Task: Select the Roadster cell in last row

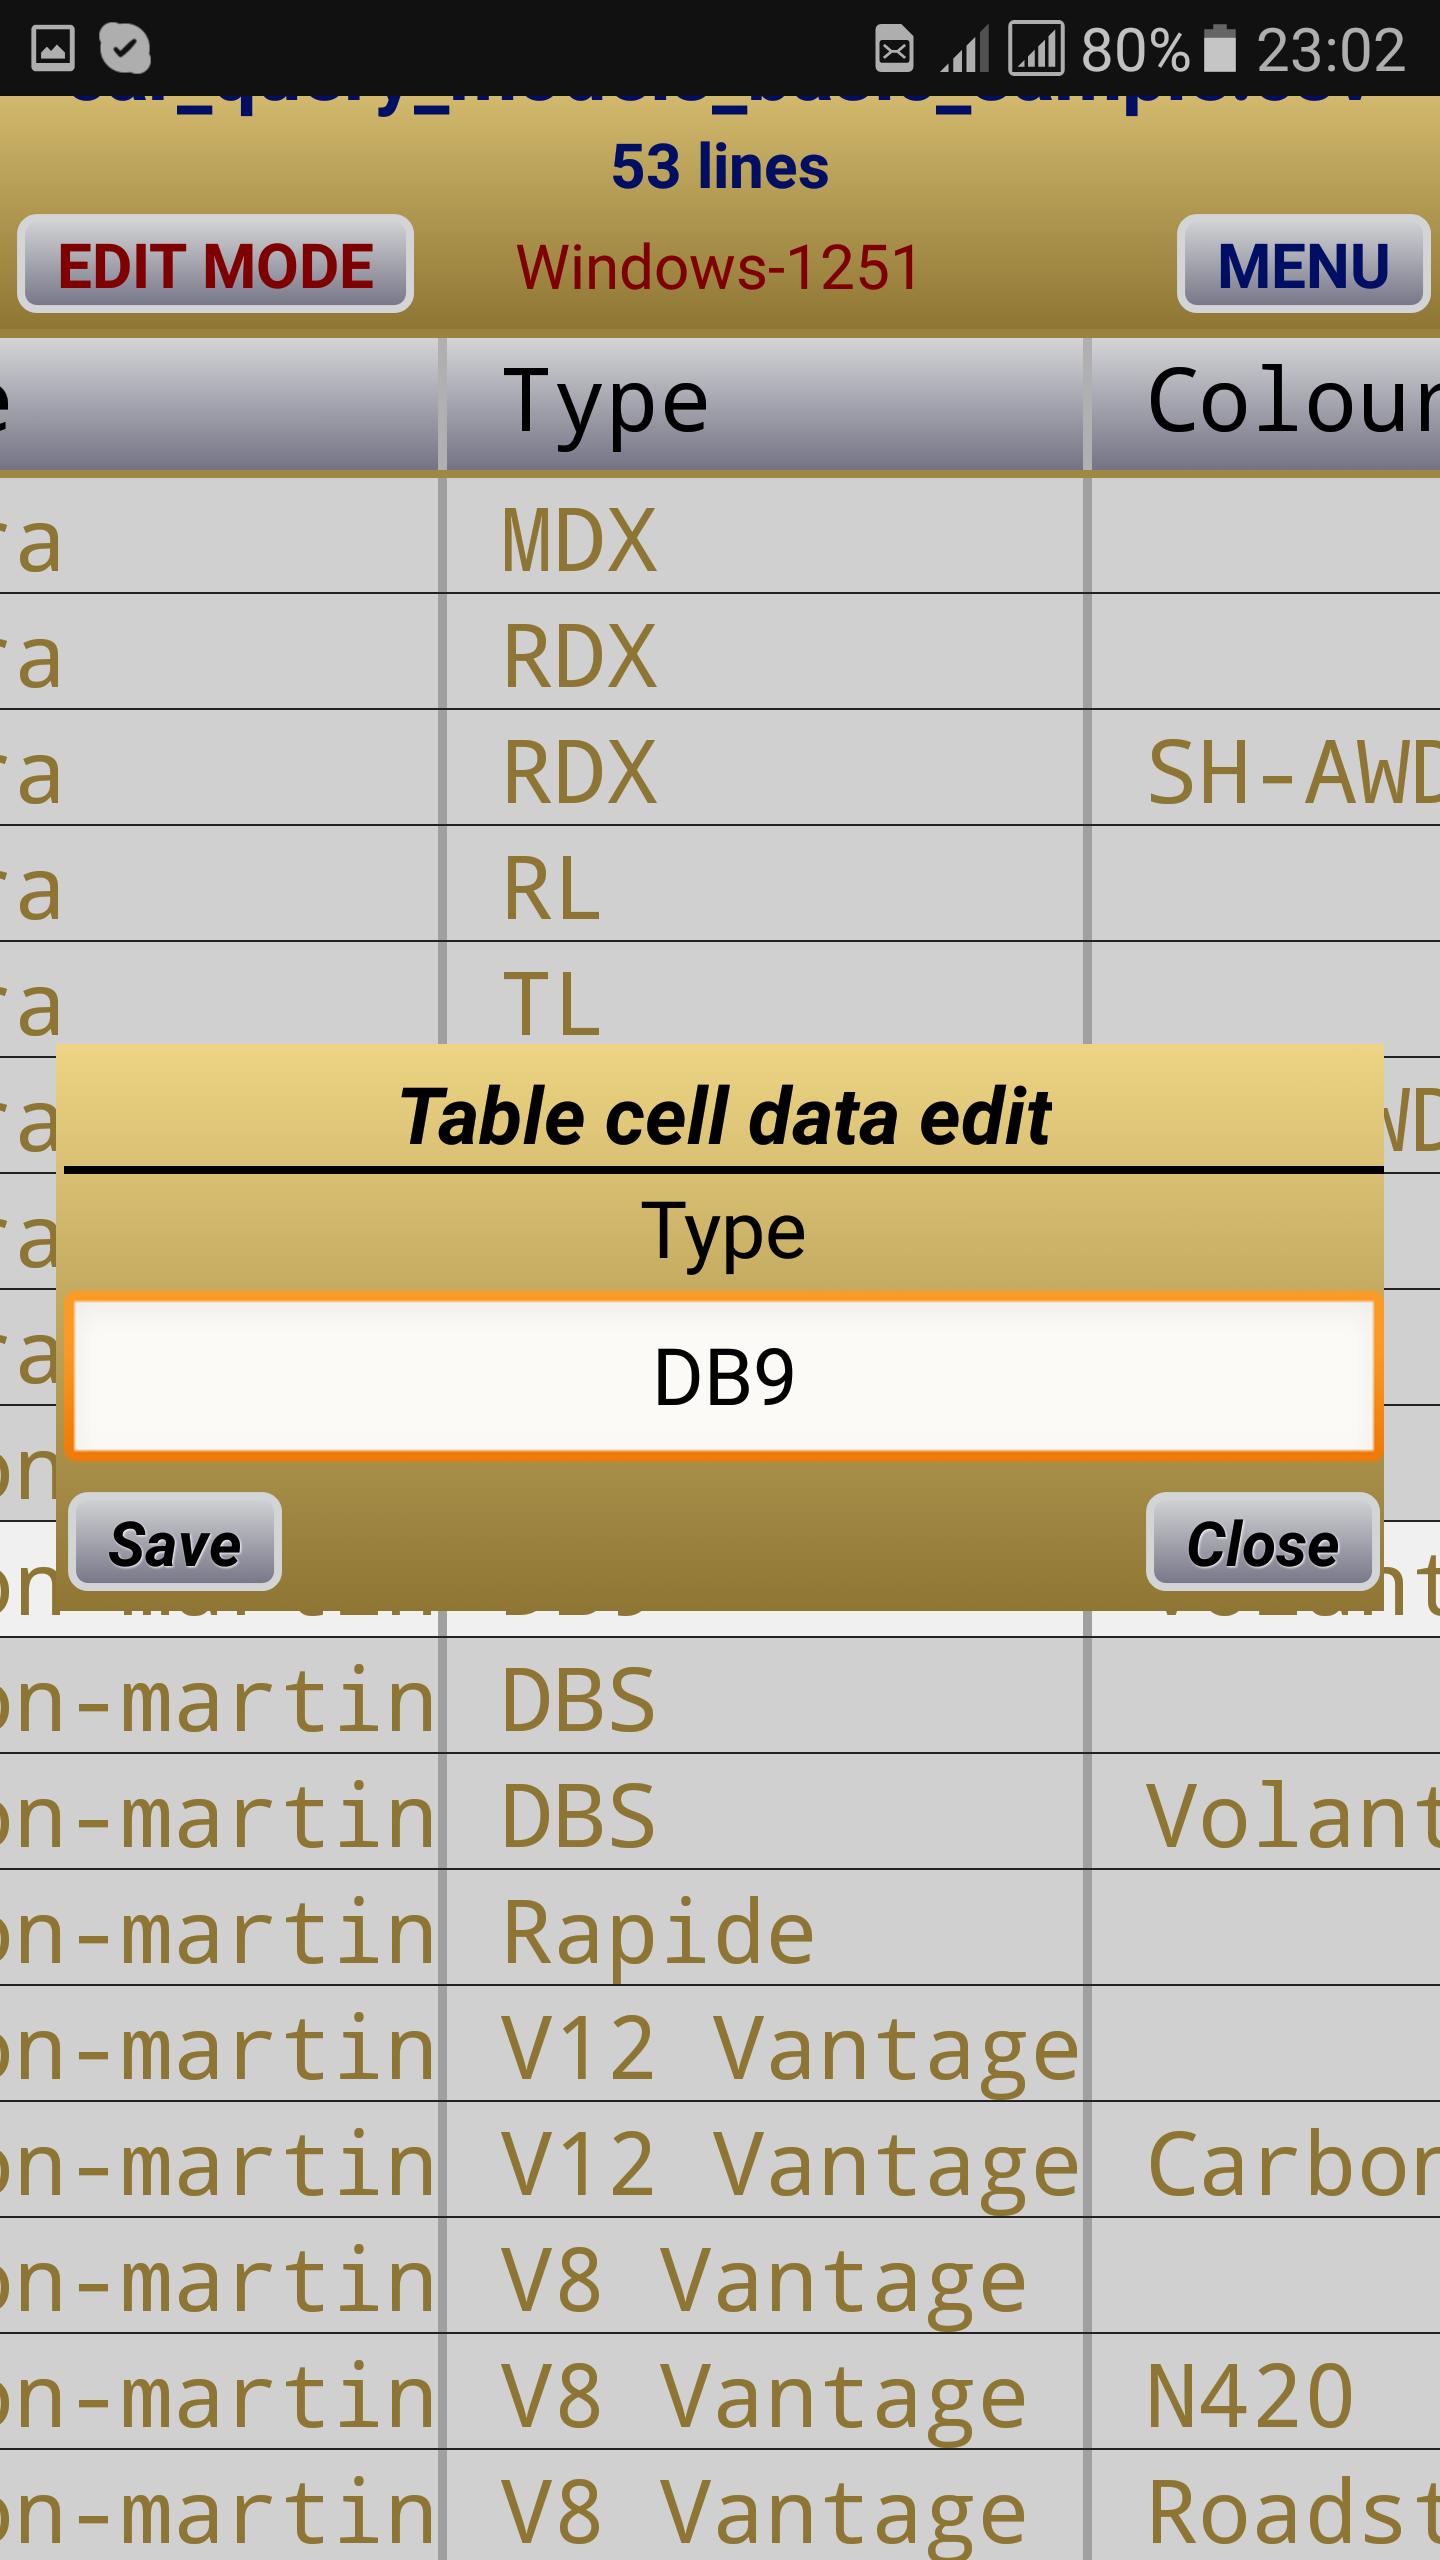Action: (x=1266, y=2506)
